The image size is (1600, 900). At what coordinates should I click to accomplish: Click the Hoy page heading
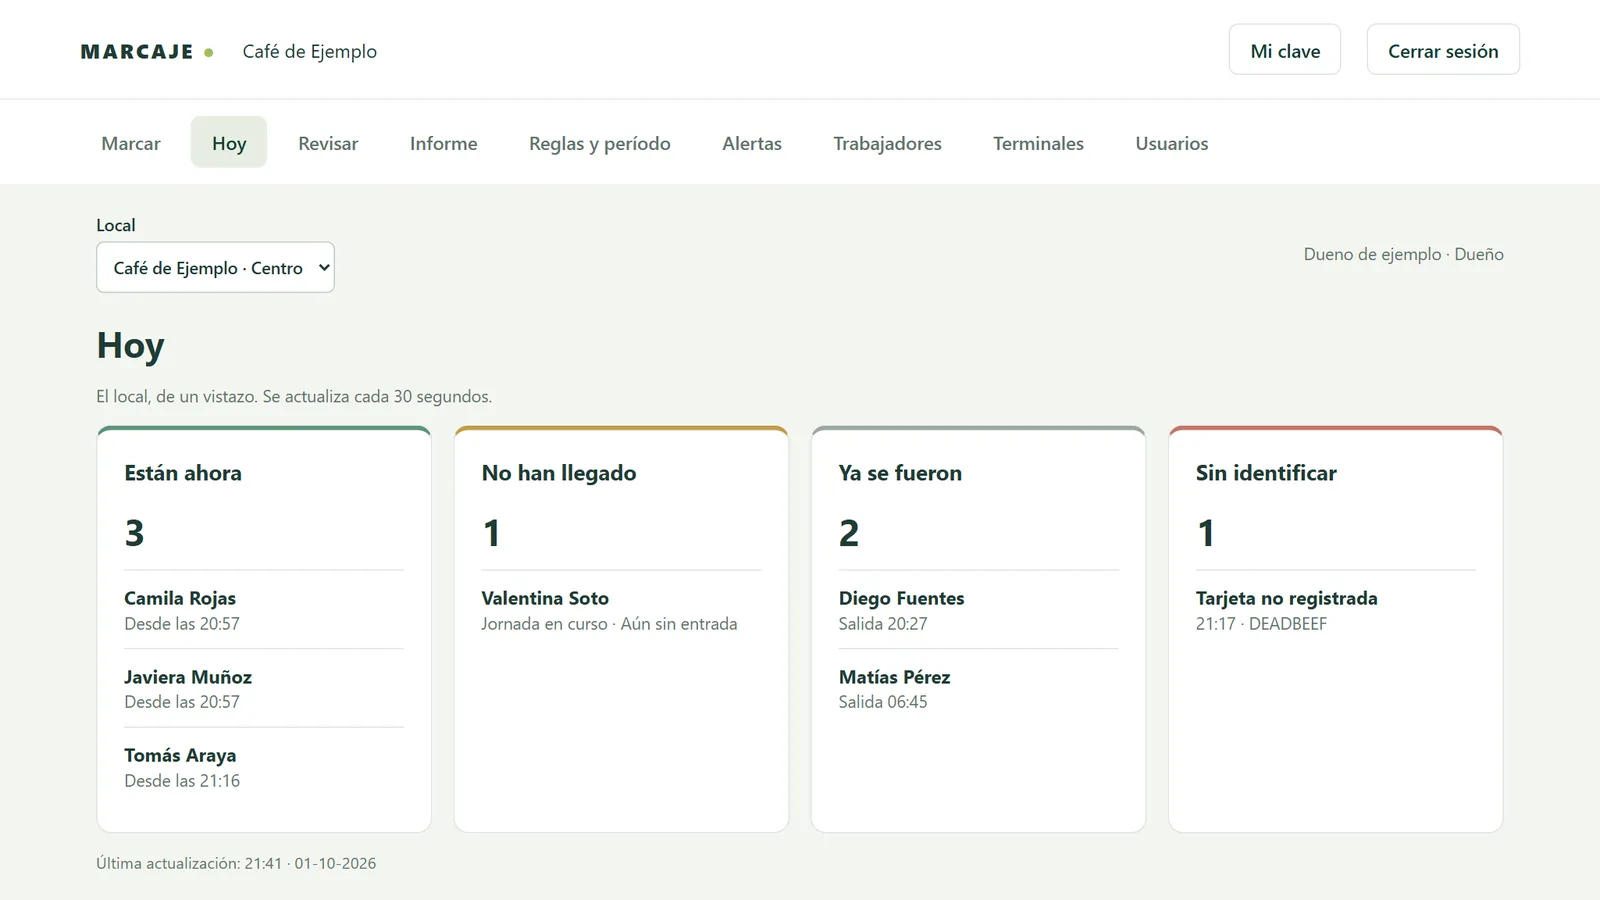point(130,346)
